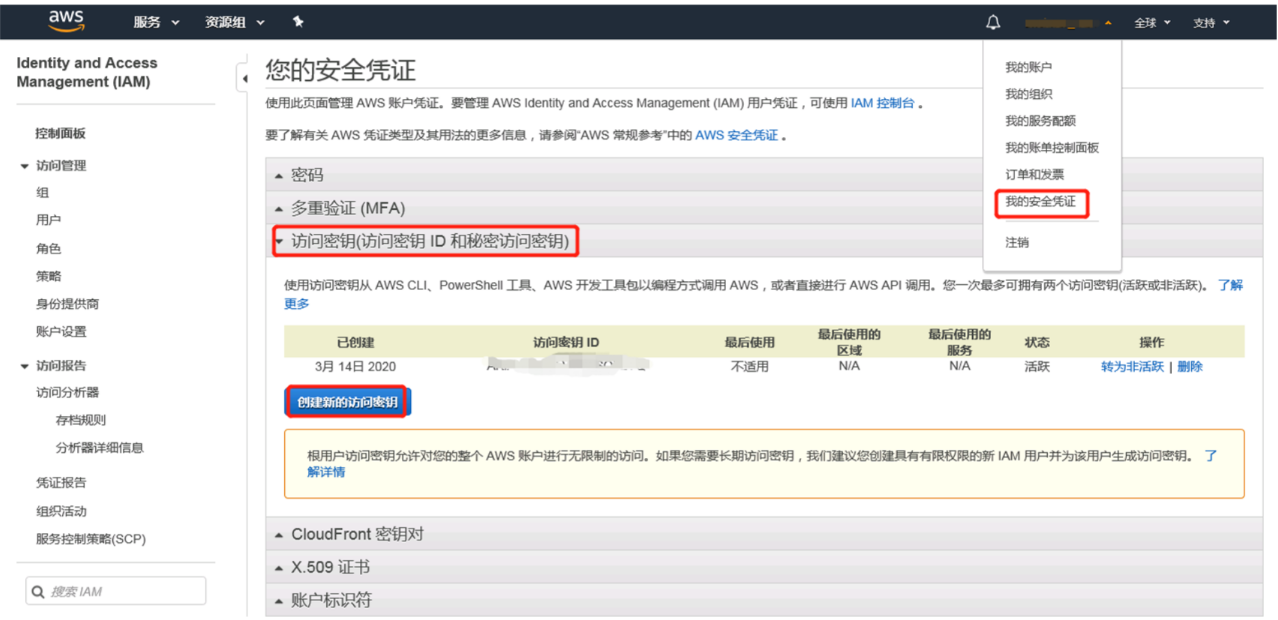Collapse the 访问管理 sidebar group
The image size is (1278, 620).
tap(54, 166)
